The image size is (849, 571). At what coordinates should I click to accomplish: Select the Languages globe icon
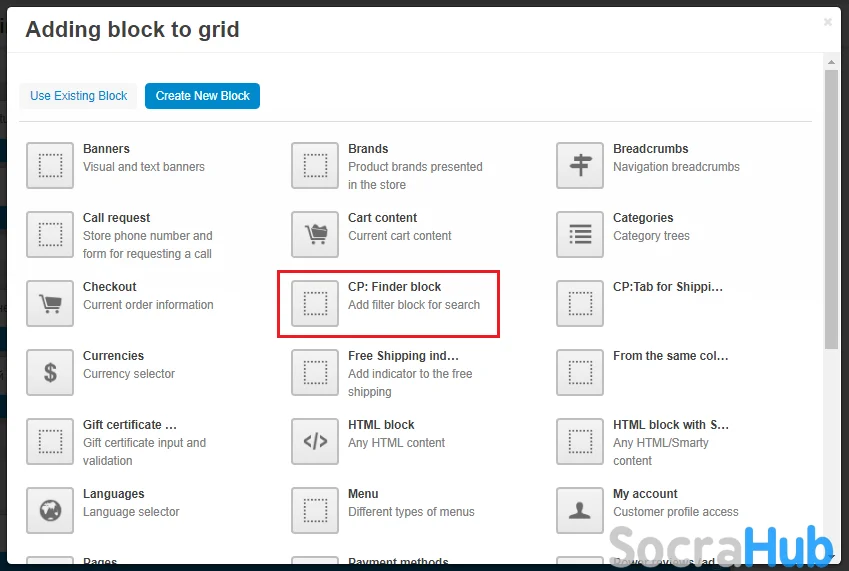(50, 510)
